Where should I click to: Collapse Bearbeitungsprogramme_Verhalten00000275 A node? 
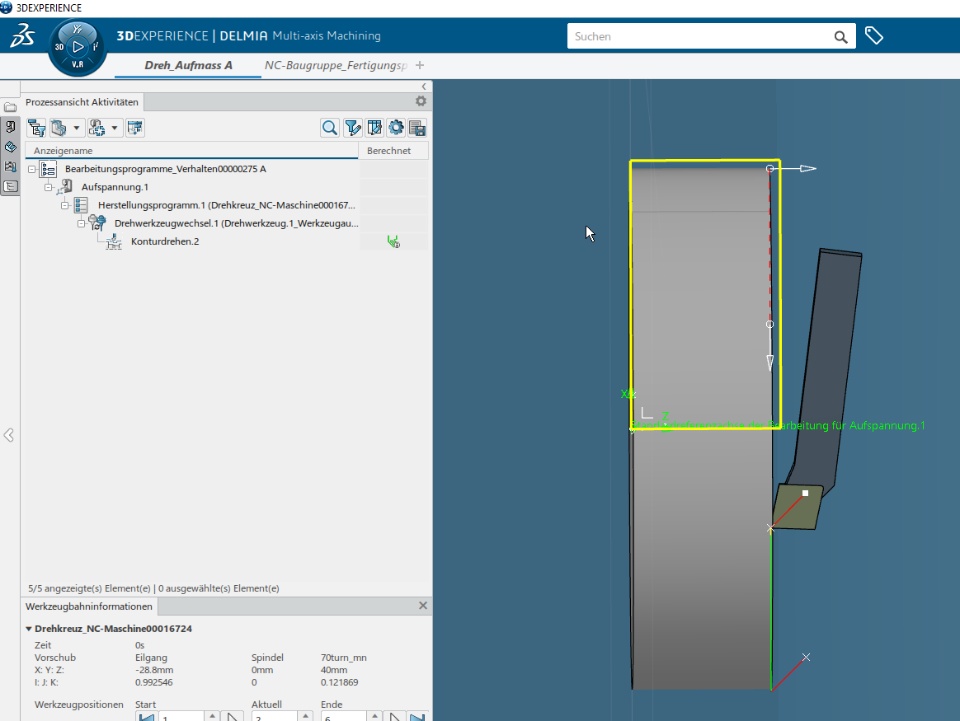tap(32, 169)
